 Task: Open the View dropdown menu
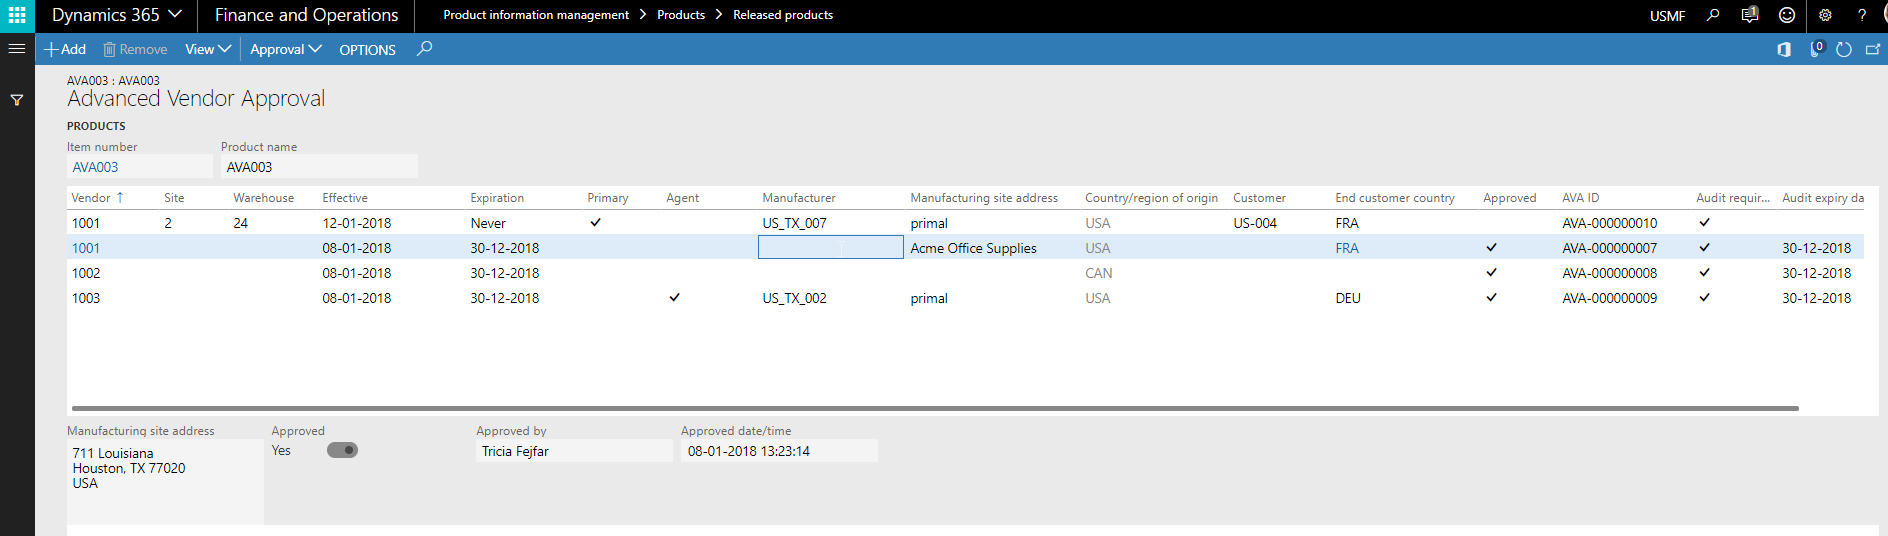point(208,49)
